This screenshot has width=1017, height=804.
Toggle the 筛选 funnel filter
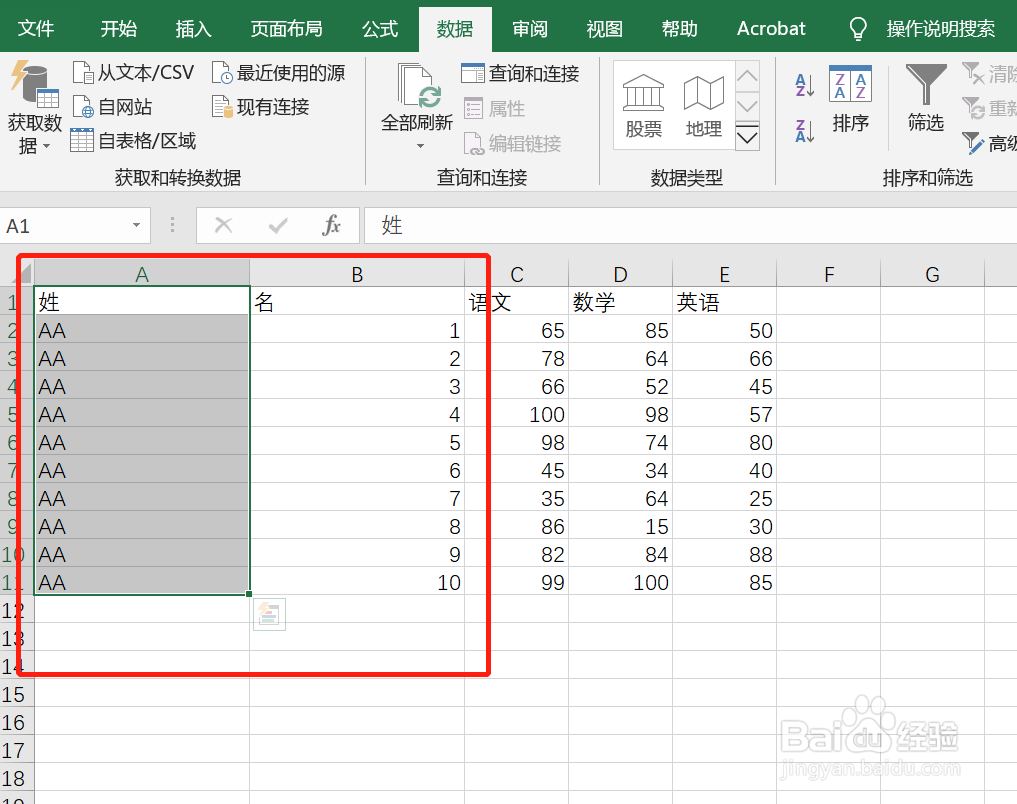(926, 98)
